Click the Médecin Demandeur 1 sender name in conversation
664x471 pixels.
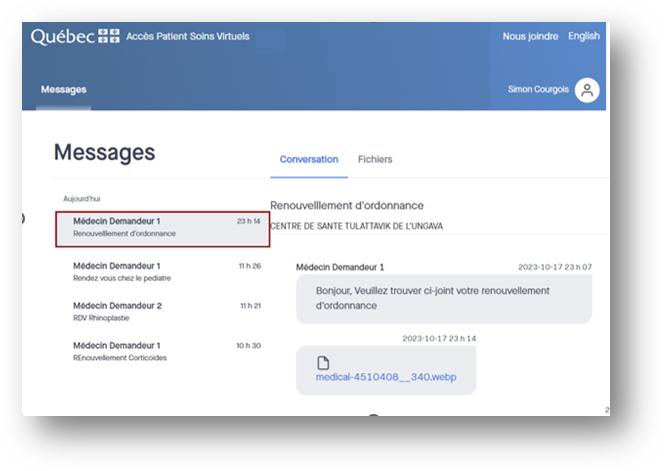pyautogui.click(x=340, y=267)
